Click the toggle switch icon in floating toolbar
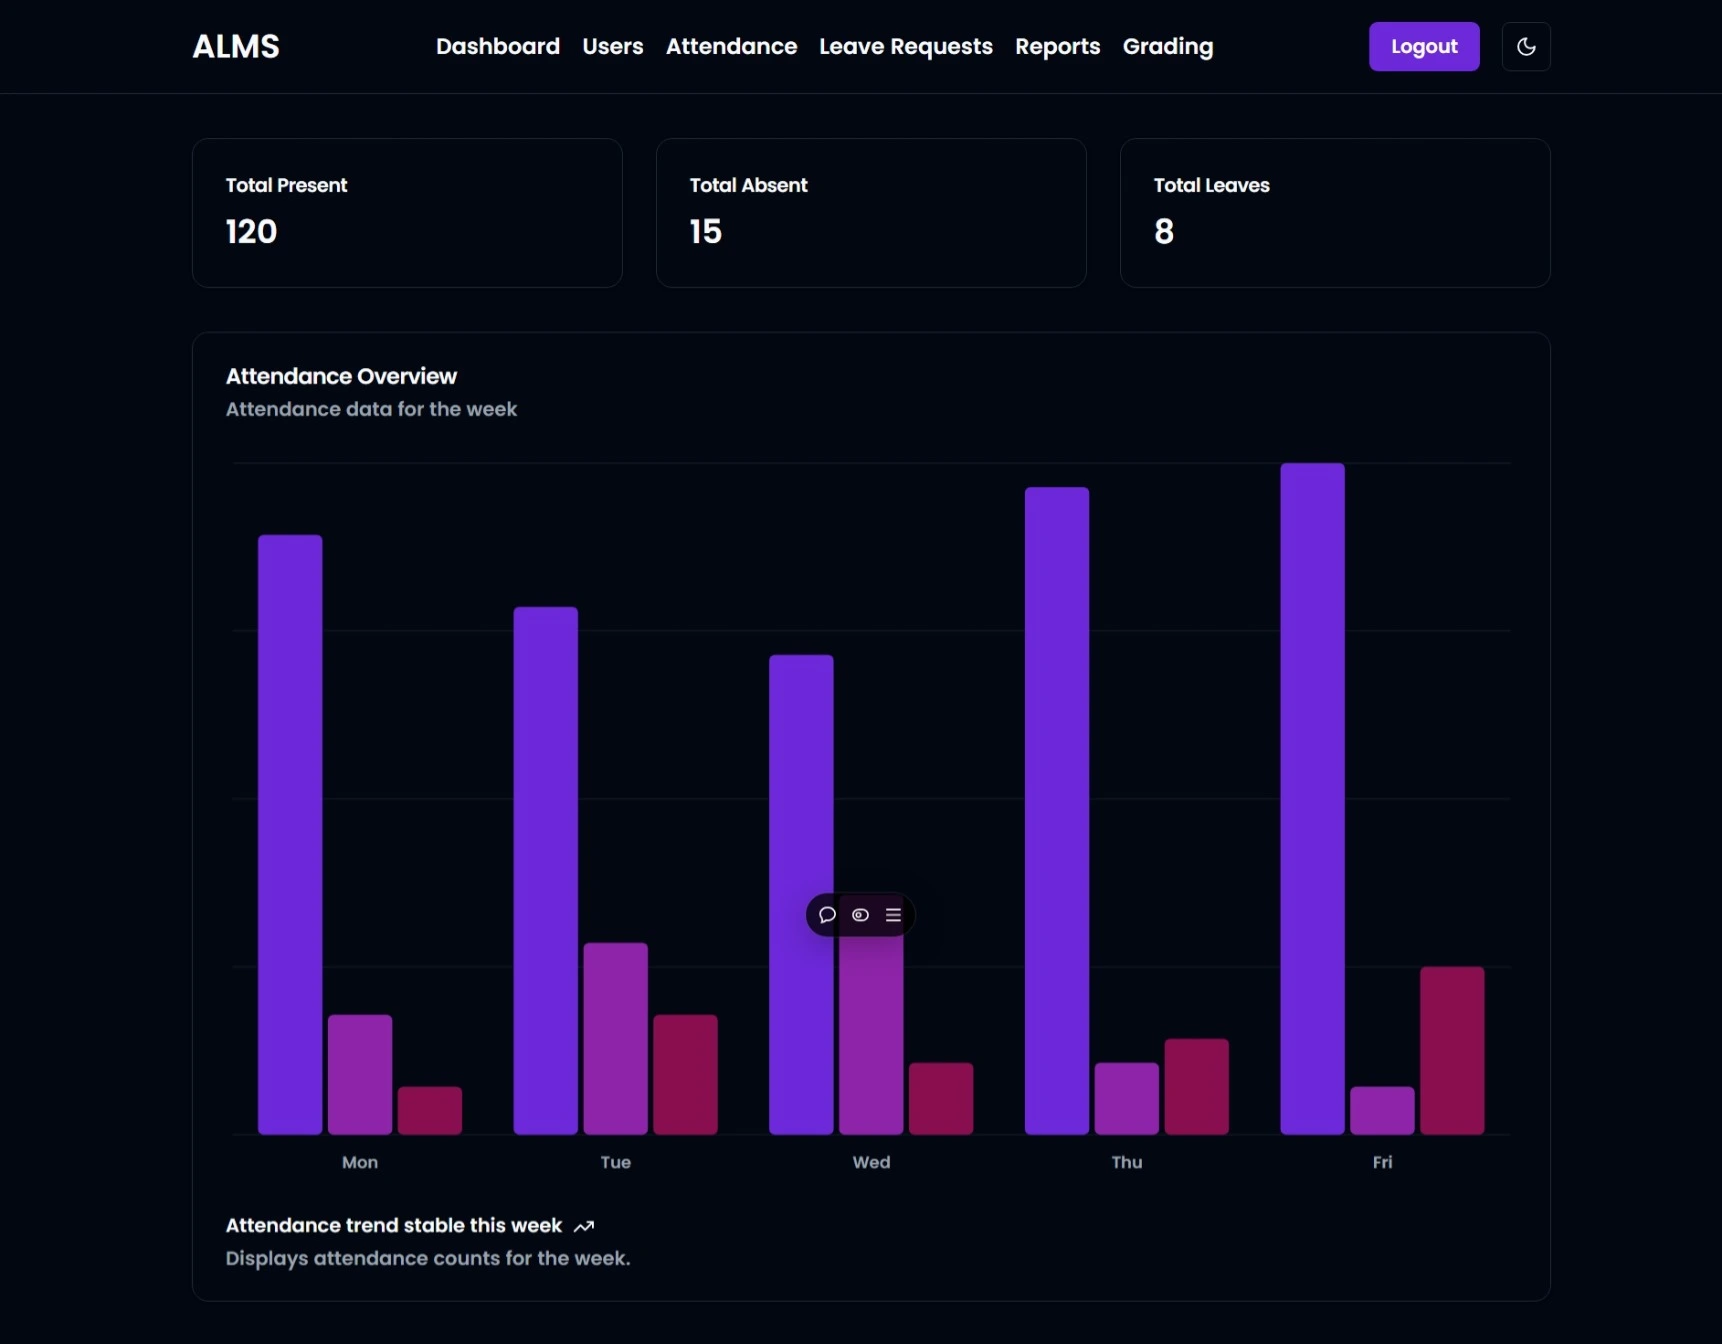The height and width of the screenshot is (1344, 1722). pos(860,915)
